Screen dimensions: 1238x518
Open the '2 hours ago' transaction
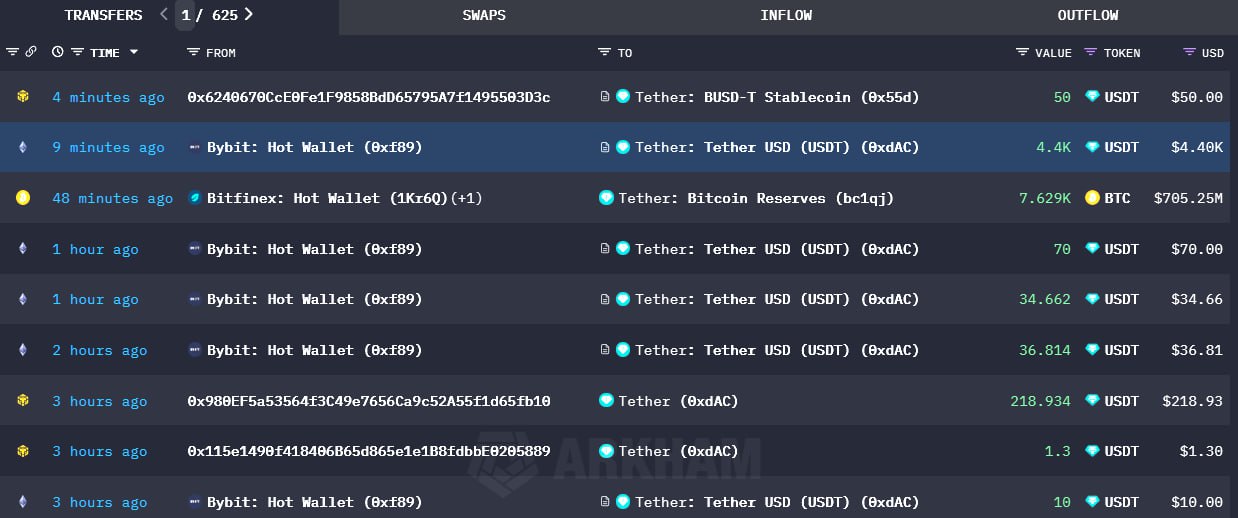point(100,350)
